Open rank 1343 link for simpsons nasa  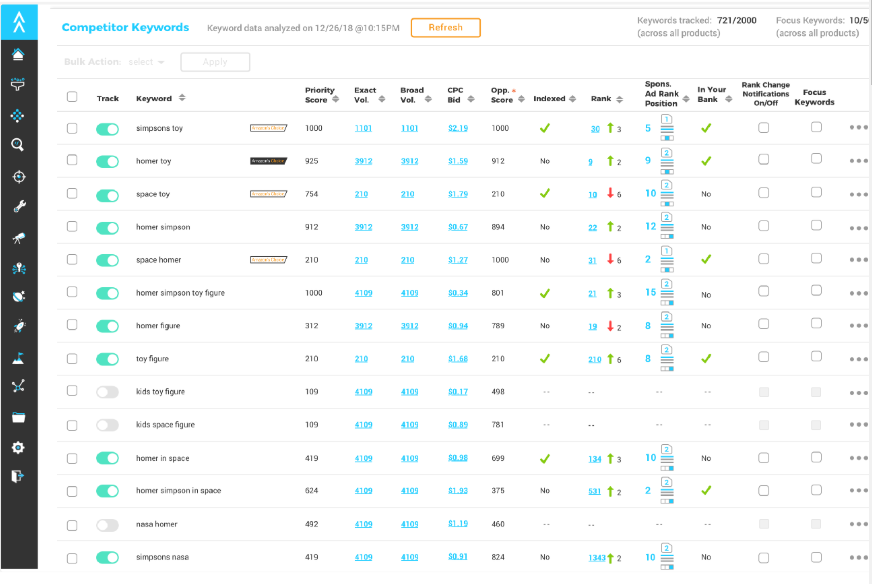click(597, 558)
